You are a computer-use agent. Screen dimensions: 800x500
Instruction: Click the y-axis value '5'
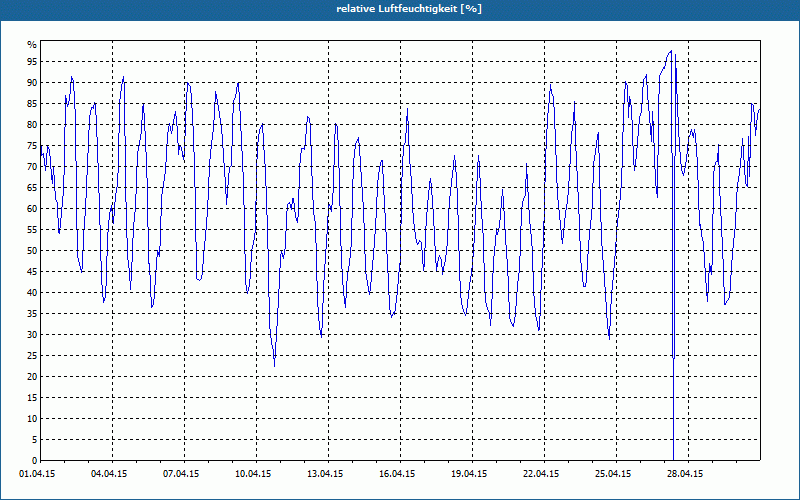point(35,440)
